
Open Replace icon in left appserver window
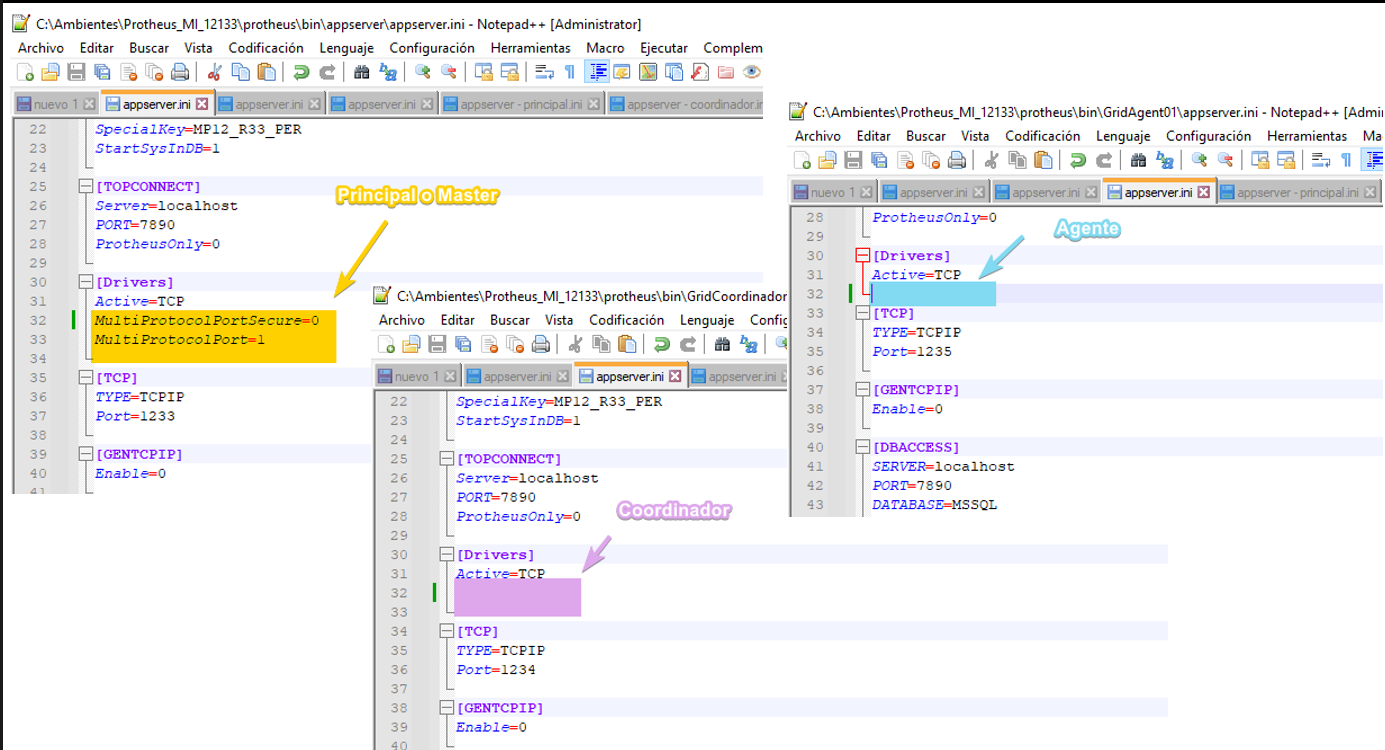tap(388, 72)
